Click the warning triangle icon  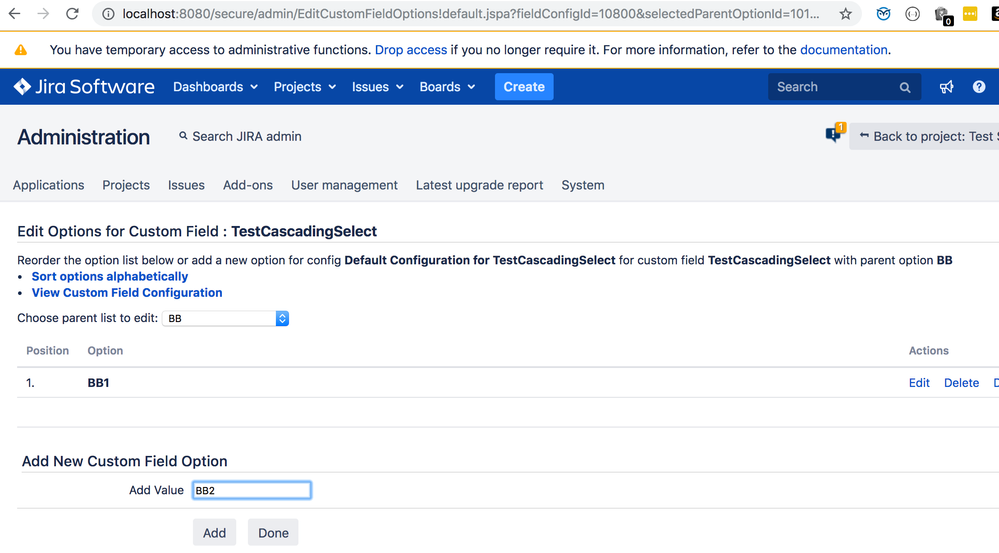(21, 50)
